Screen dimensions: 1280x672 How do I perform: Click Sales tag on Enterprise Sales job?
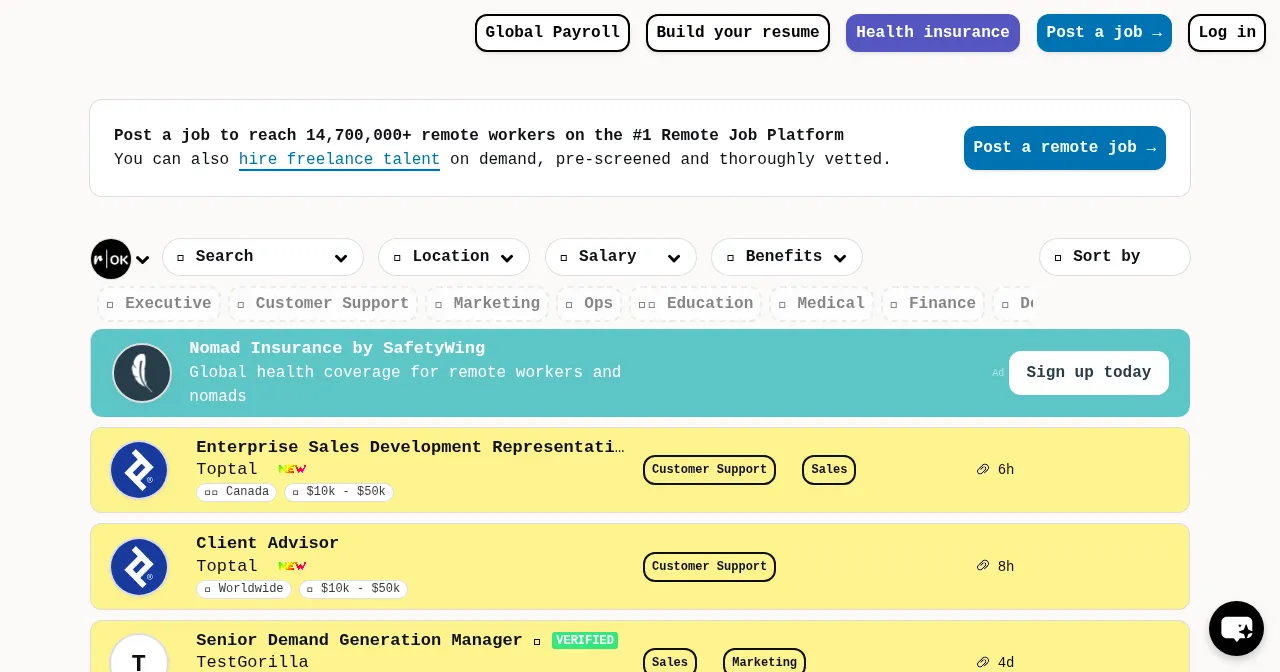tap(829, 470)
